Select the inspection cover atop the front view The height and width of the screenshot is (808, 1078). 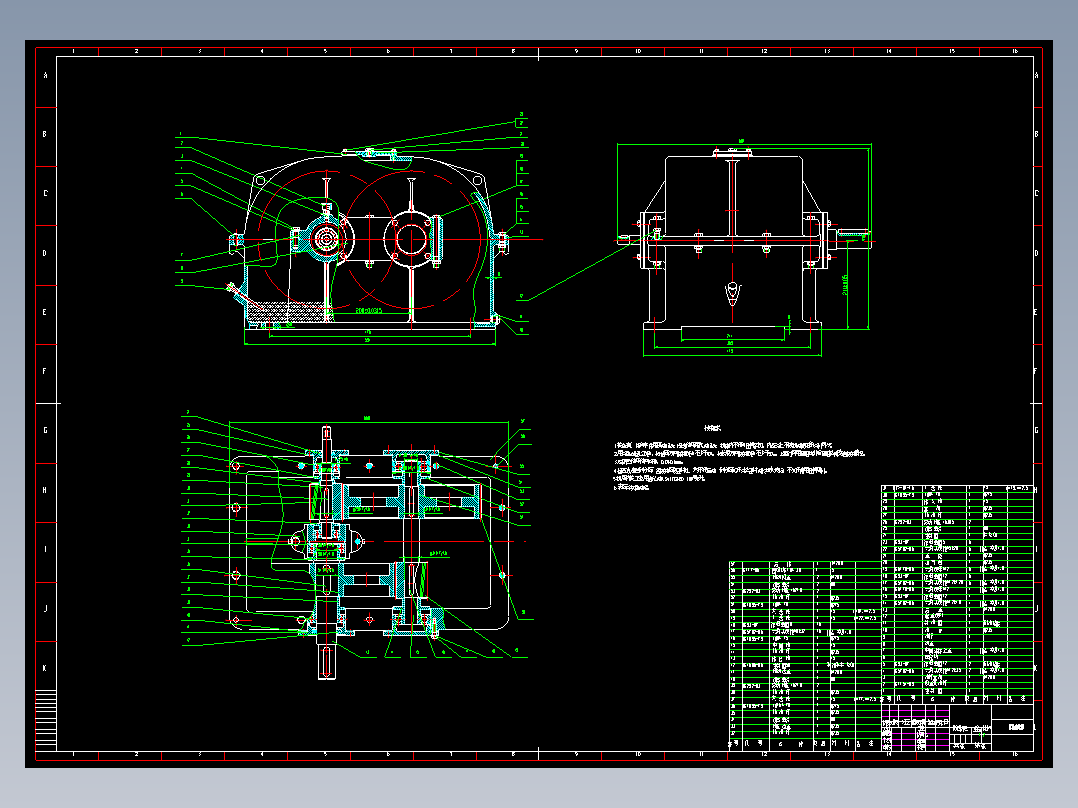pyautogui.click(x=370, y=153)
